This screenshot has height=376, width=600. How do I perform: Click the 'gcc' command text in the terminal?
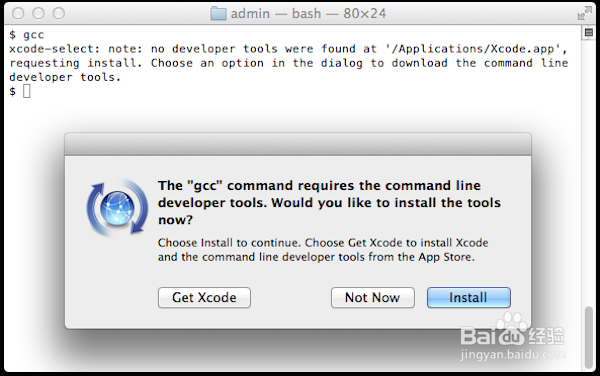click(x=34, y=35)
